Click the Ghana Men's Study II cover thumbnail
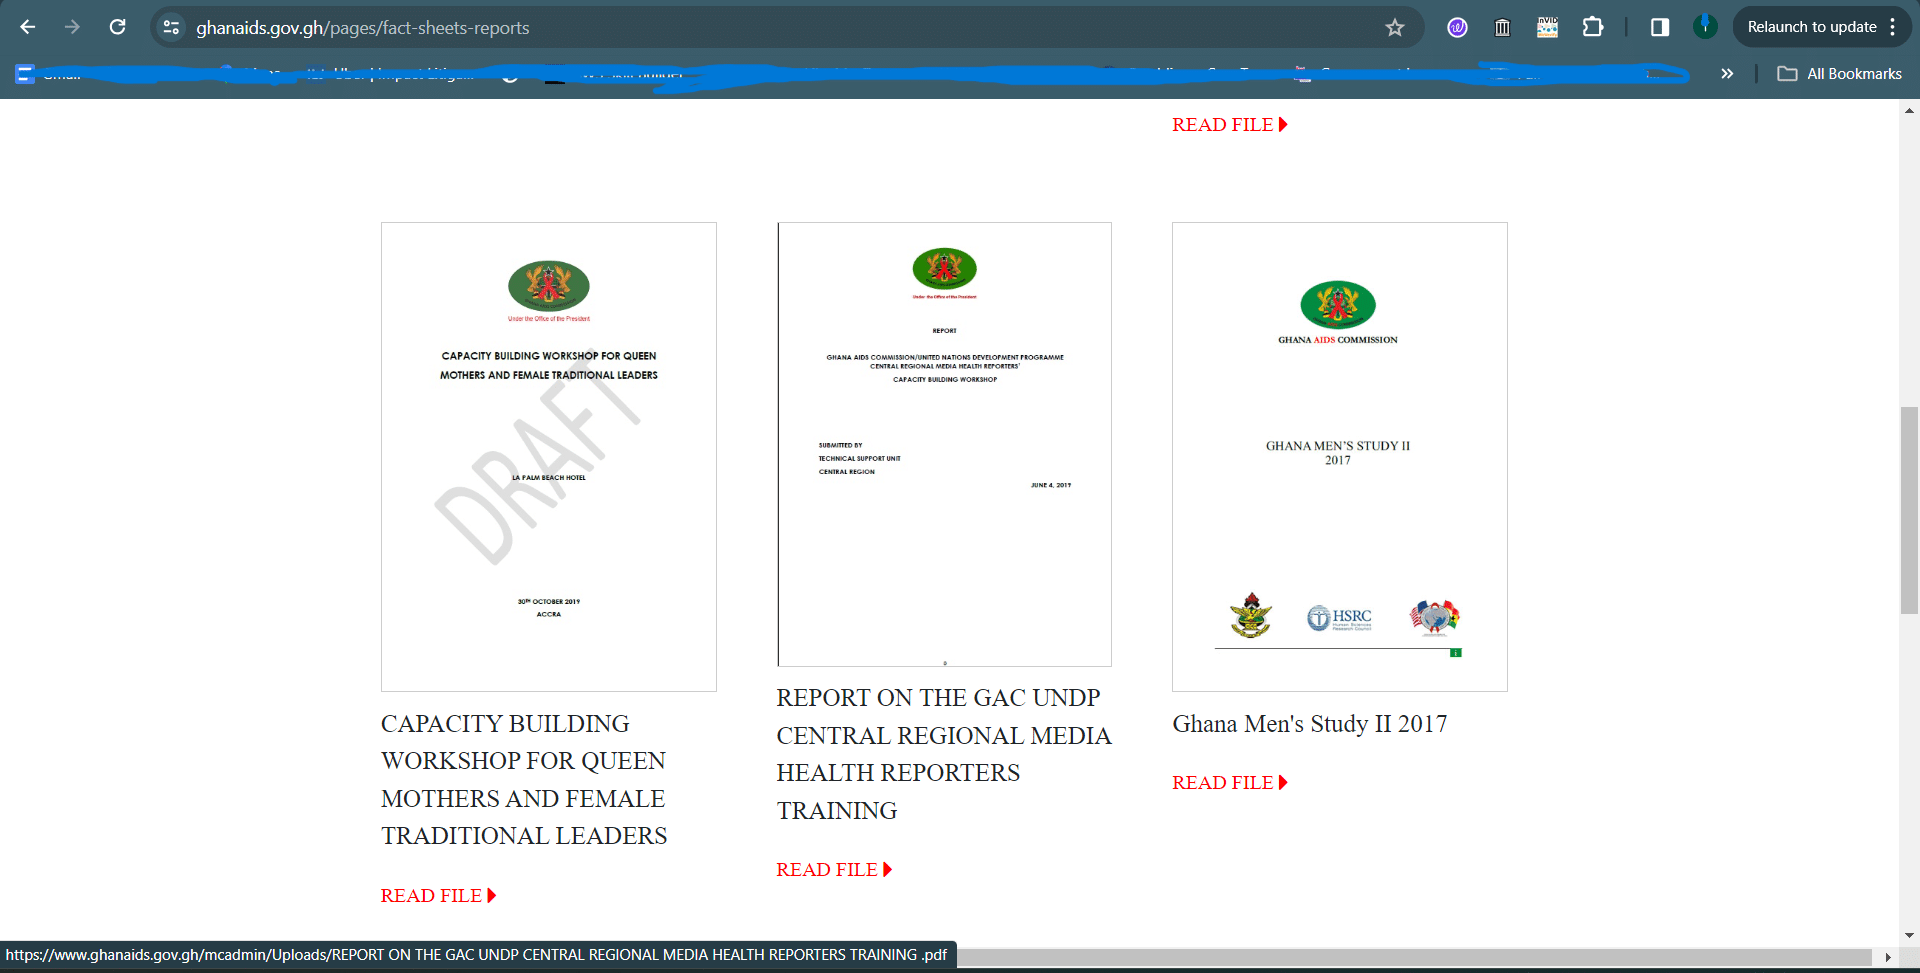The width and height of the screenshot is (1920, 973). pyautogui.click(x=1339, y=456)
